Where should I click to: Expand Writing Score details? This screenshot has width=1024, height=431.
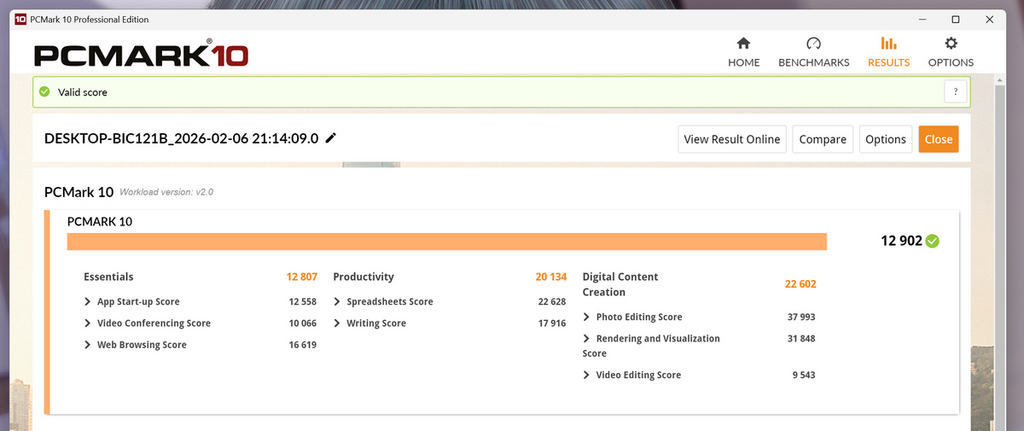pyautogui.click(x=337, y=323)
